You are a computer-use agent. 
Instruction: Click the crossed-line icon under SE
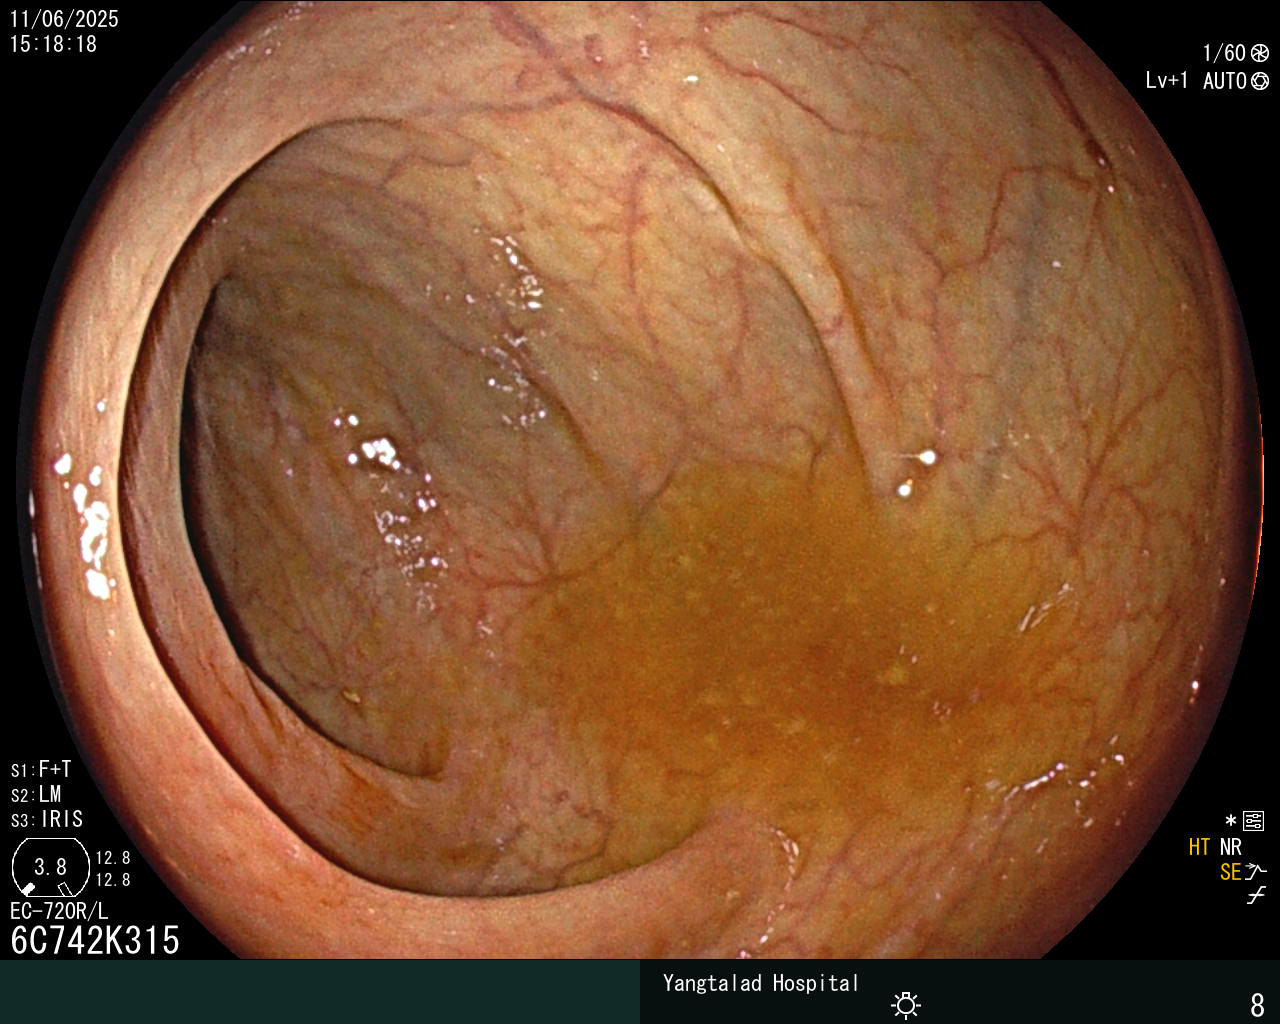1256,896
